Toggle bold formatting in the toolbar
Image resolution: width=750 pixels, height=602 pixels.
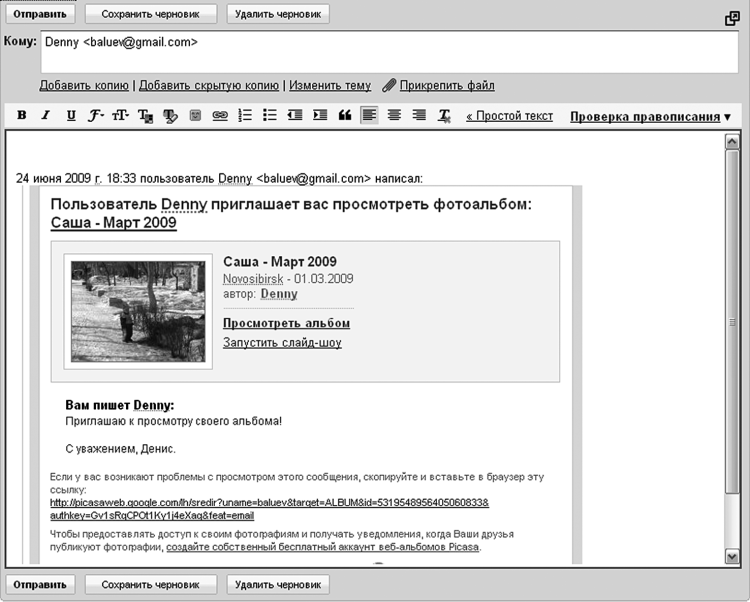(21, 116)
